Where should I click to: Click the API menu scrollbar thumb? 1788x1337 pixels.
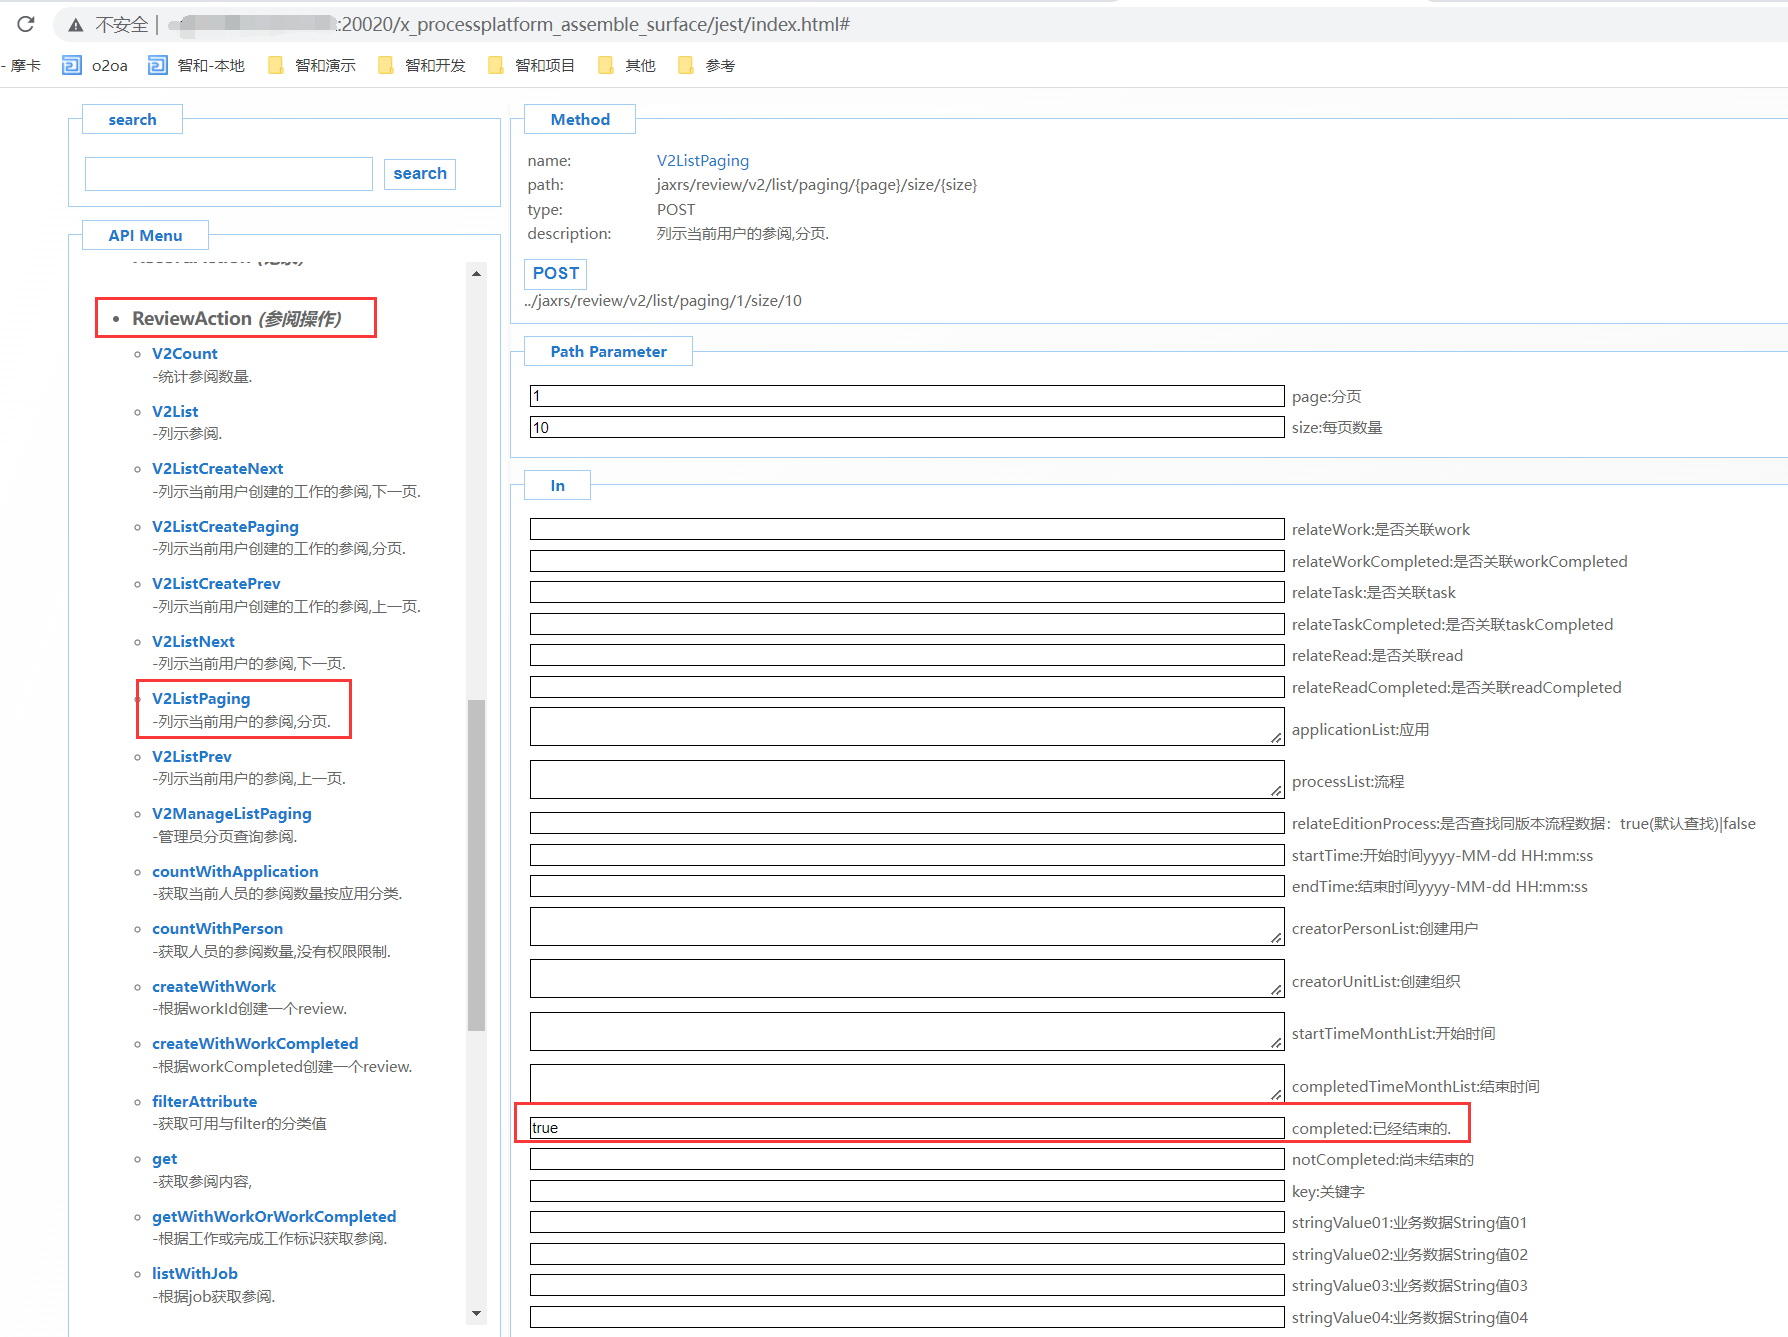(x=476, y=864)
